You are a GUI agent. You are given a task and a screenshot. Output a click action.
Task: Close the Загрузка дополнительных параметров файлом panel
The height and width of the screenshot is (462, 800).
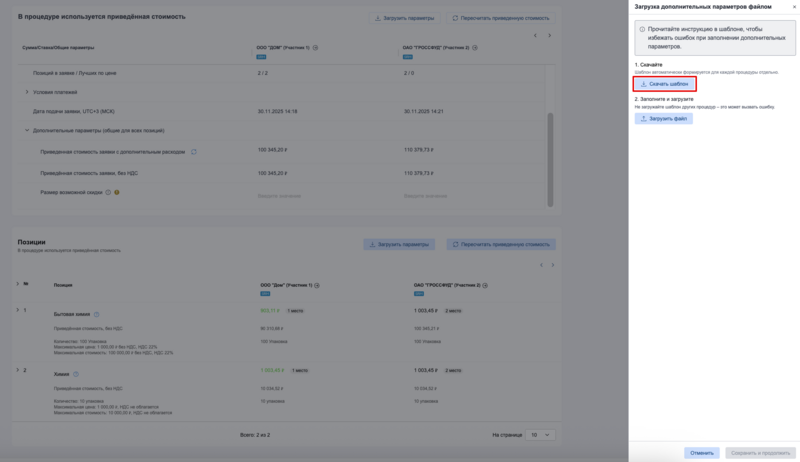(x=794, y=7)
